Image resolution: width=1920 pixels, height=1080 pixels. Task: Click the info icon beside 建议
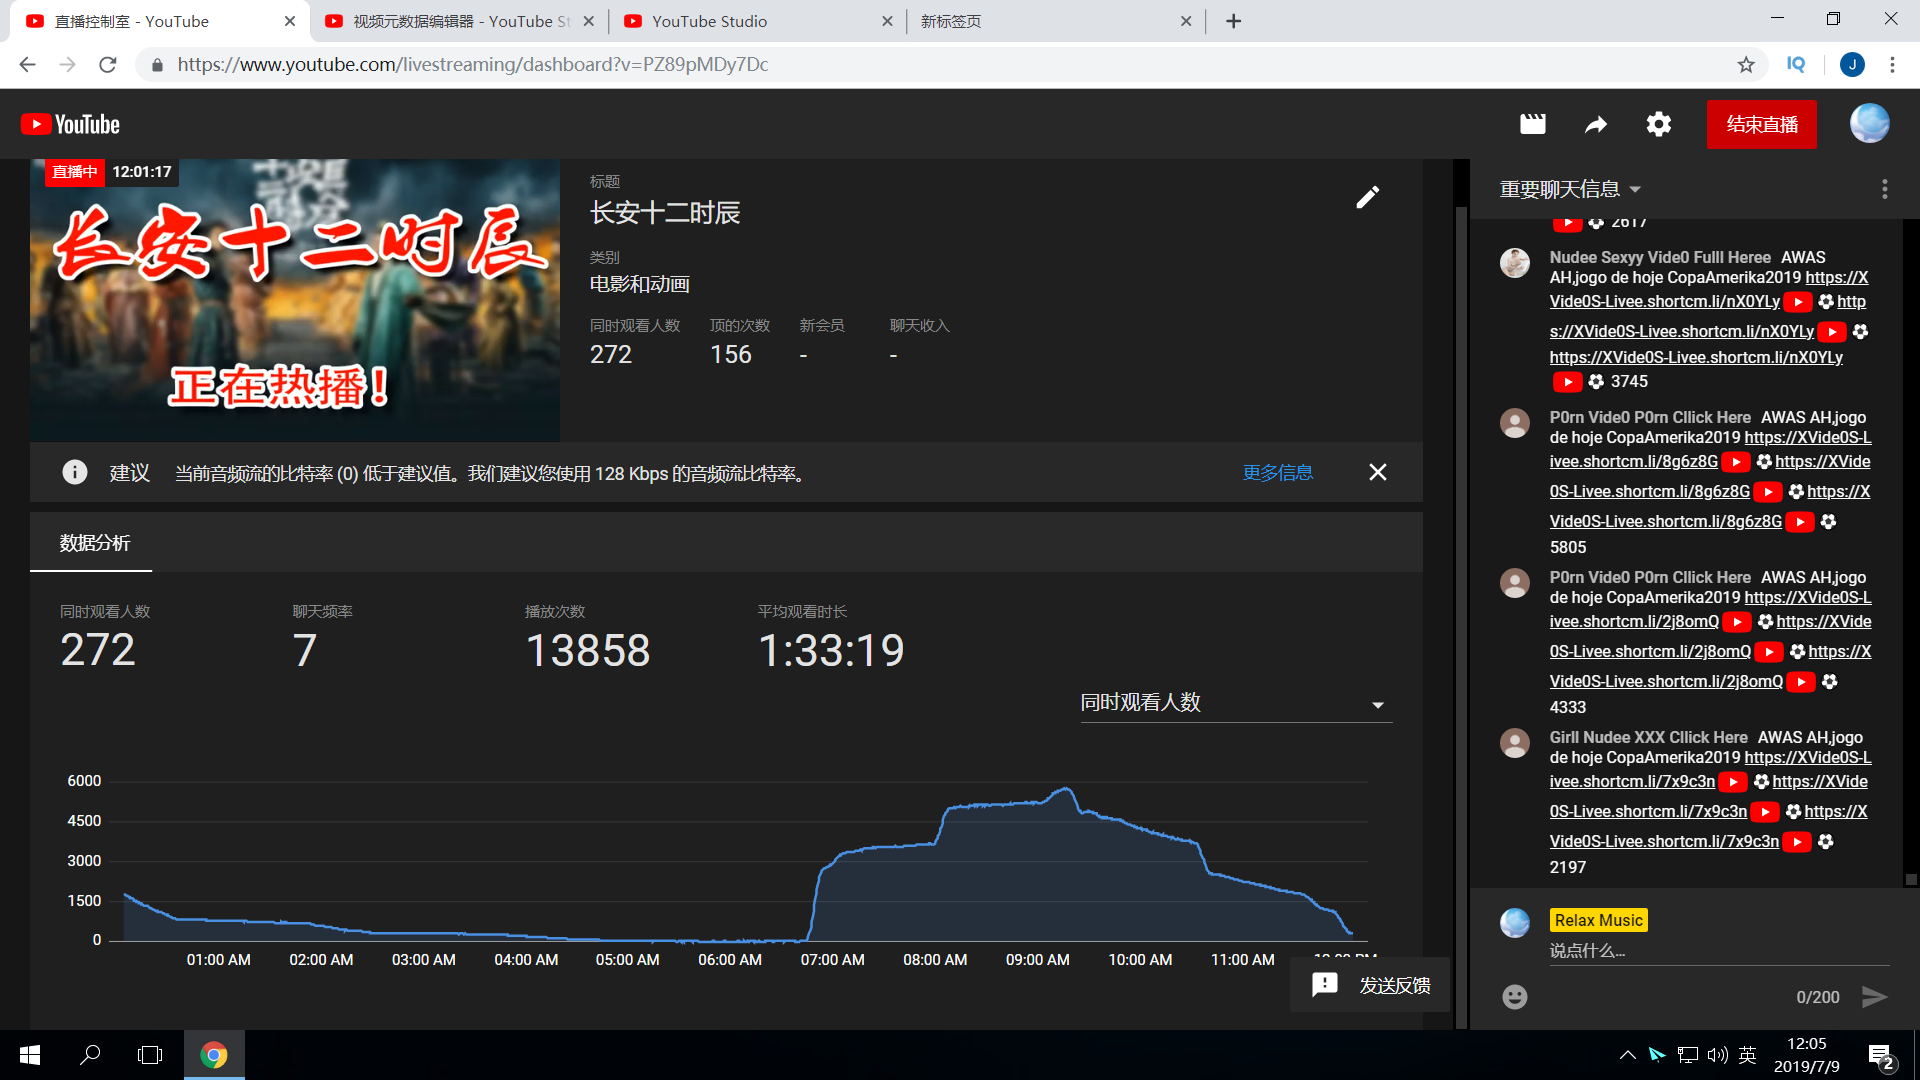coord(75,472)
